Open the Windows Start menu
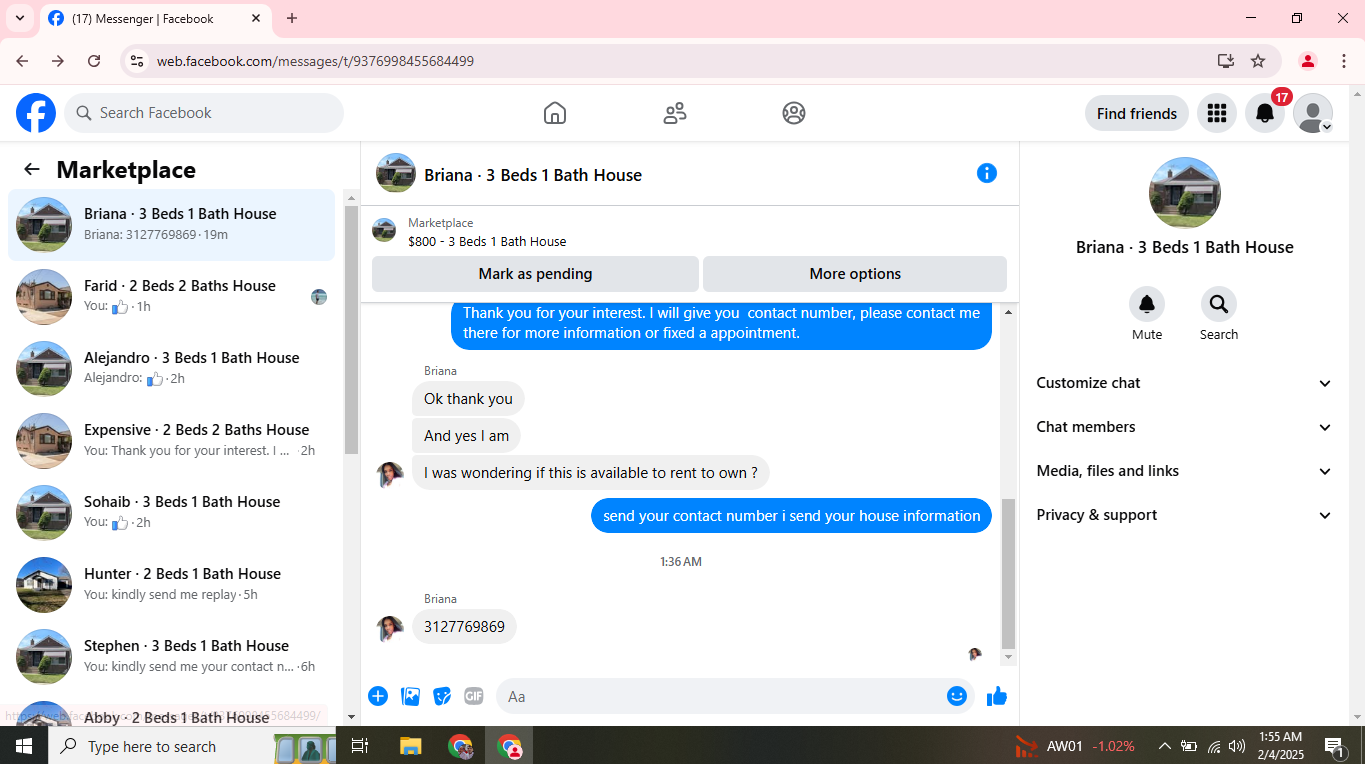The image size is (1365, 764). 24,746
